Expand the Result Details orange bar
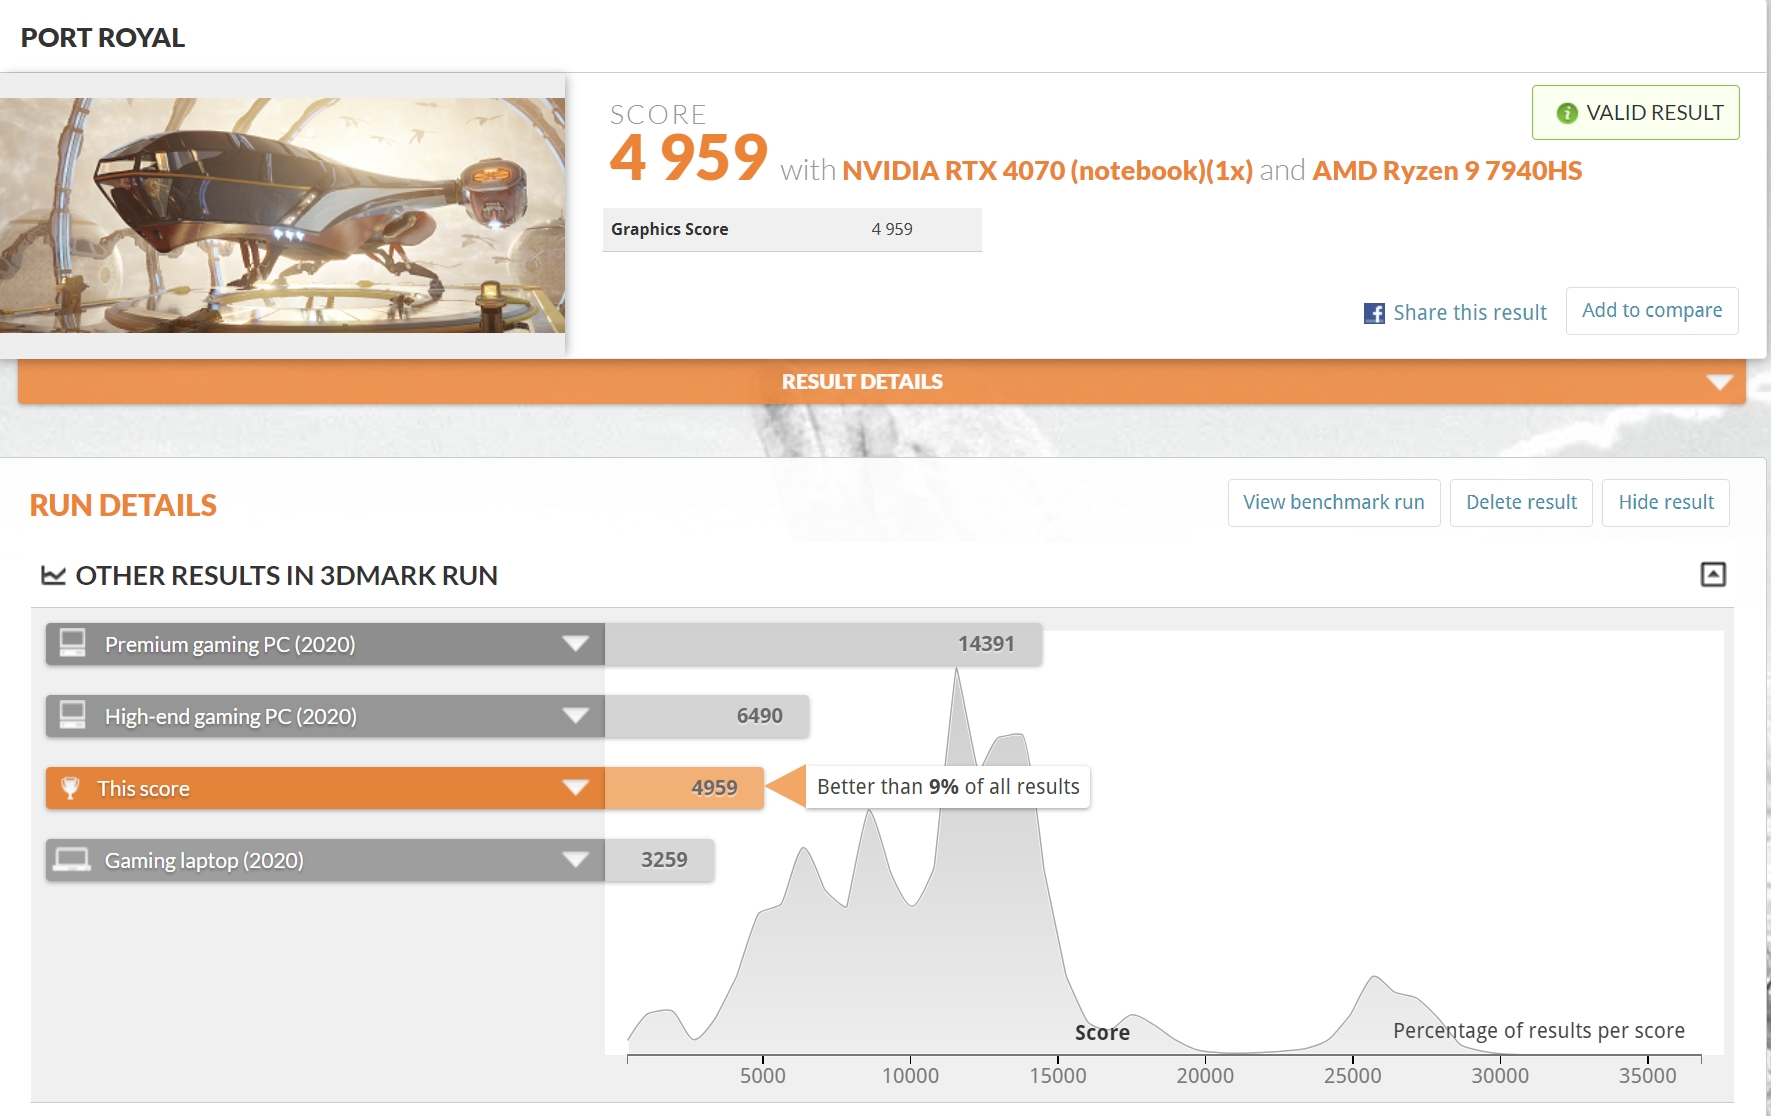The width and height of the screenshot is (1771, 1116). click(1719, 382)
